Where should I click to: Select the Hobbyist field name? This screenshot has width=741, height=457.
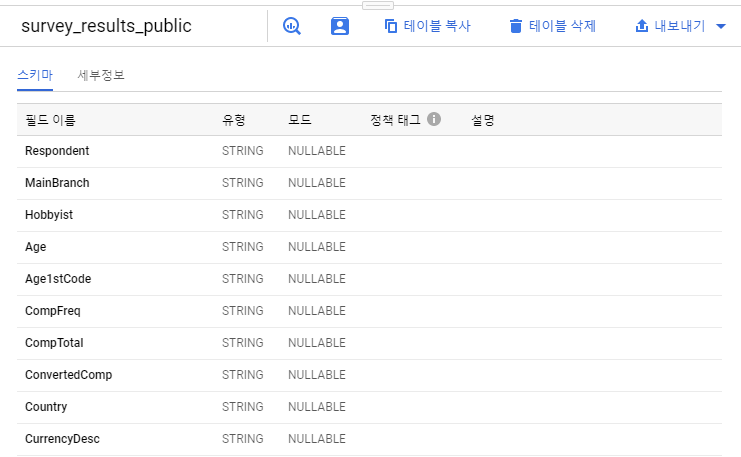coord(49,215)
